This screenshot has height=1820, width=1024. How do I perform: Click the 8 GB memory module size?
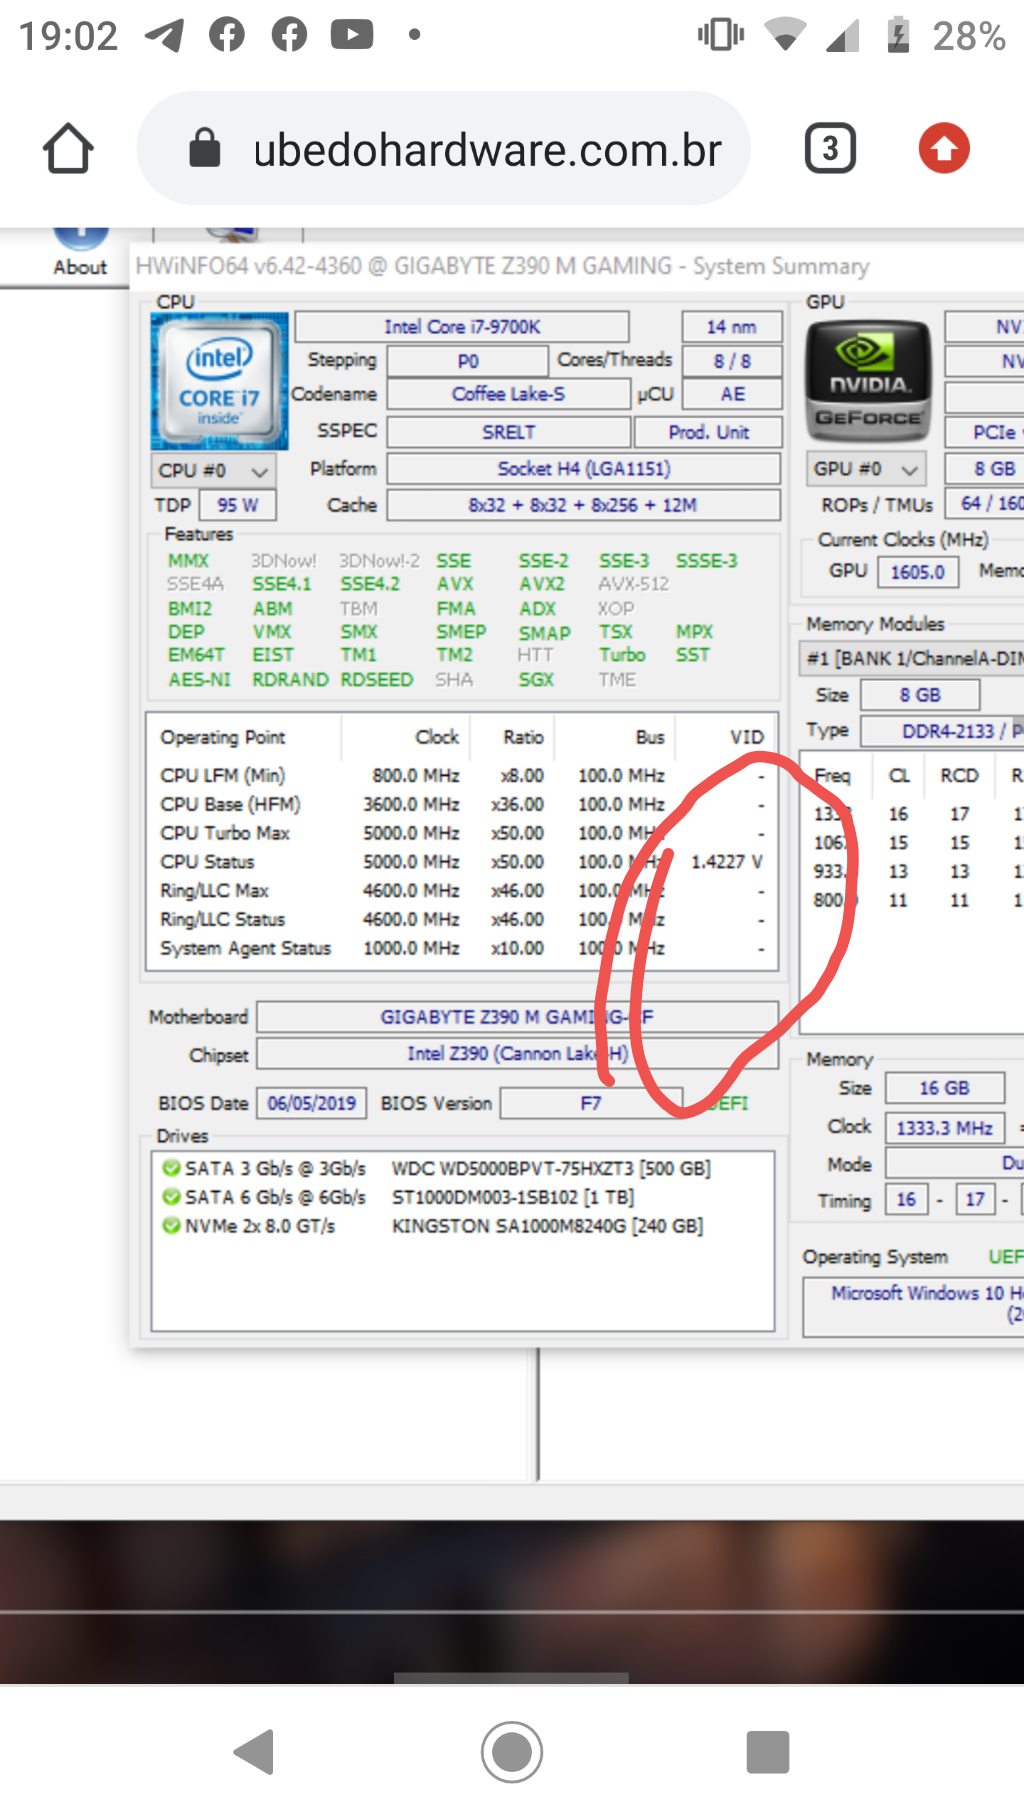tap(919, 695)
